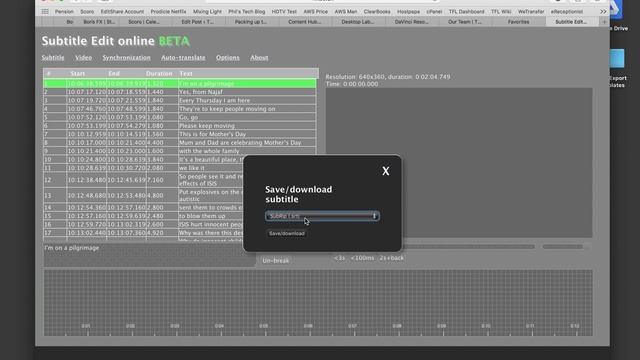The image size is (640, 360).
Task: Click the End column header
Action: tap(114, 73)
